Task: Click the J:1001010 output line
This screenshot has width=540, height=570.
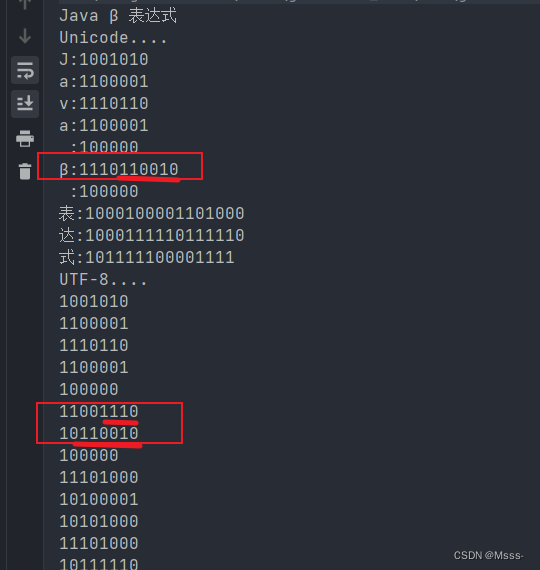Action: (104, 60)
